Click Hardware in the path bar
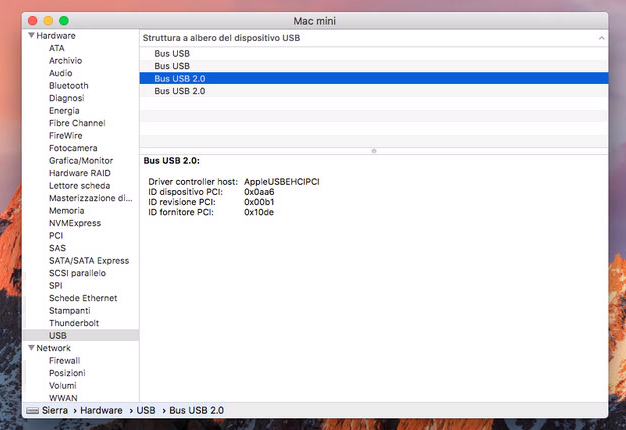Viewport: 626px width, 430px height. tap(101, 410)
